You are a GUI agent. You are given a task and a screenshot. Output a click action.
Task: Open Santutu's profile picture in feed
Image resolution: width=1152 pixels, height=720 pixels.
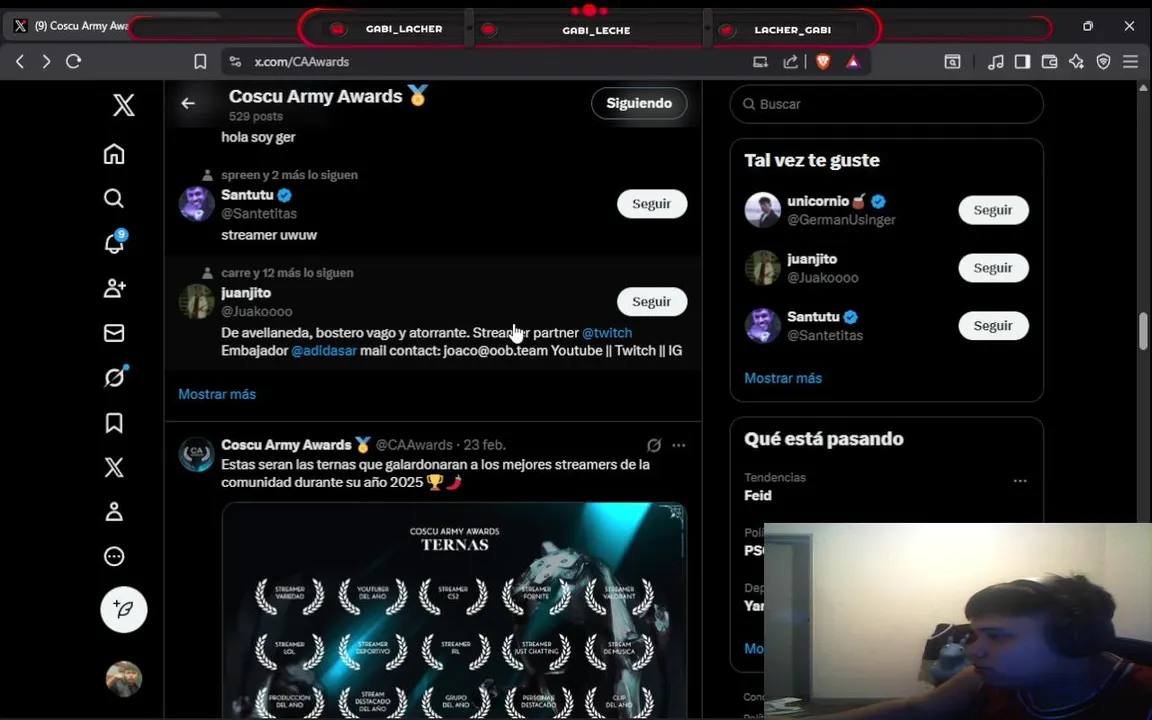coord(197,204)
